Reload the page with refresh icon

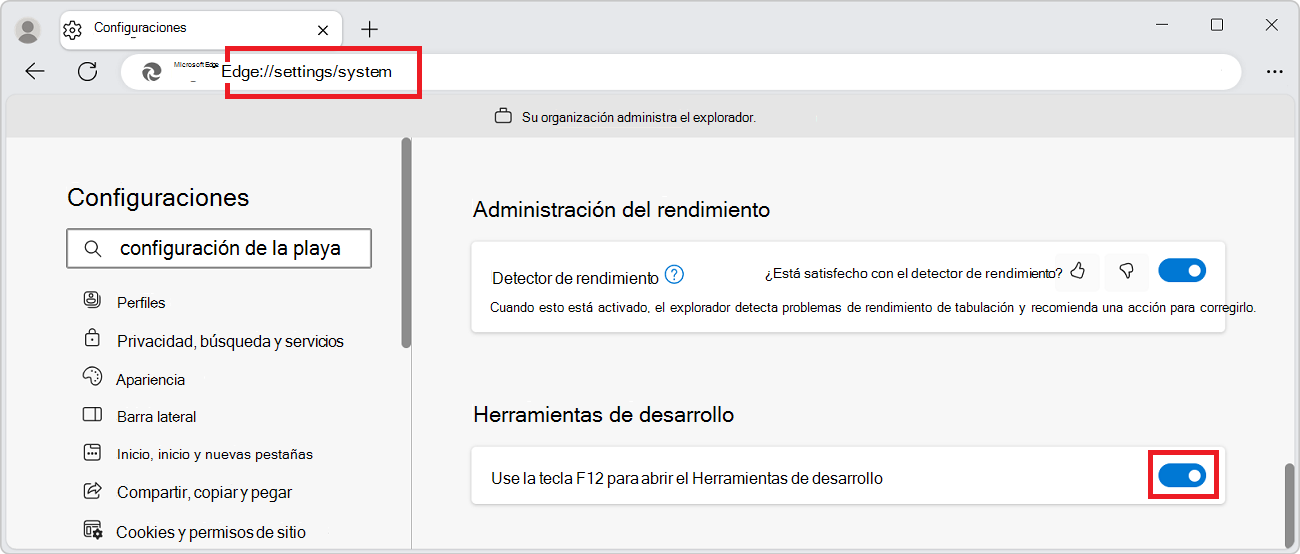pos(87,71)
